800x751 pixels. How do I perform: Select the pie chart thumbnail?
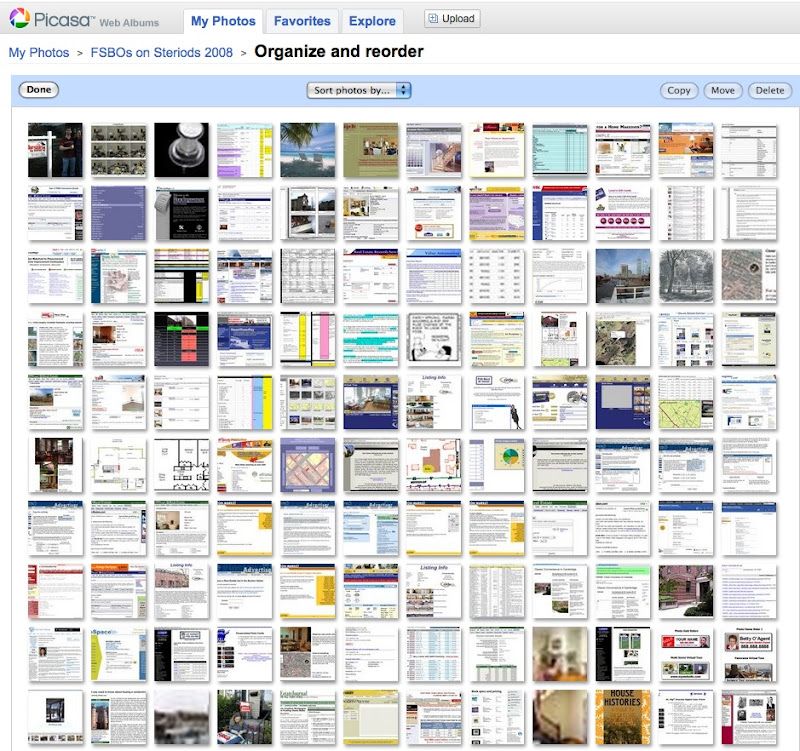[497, 465]
